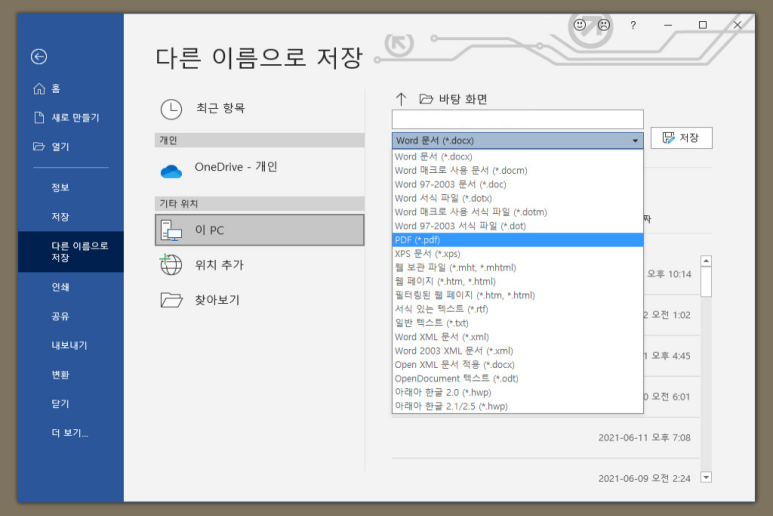Select 웹 페이지 (*.htm, *.html) option
773x516 pixels.
(x=518, y=281)
